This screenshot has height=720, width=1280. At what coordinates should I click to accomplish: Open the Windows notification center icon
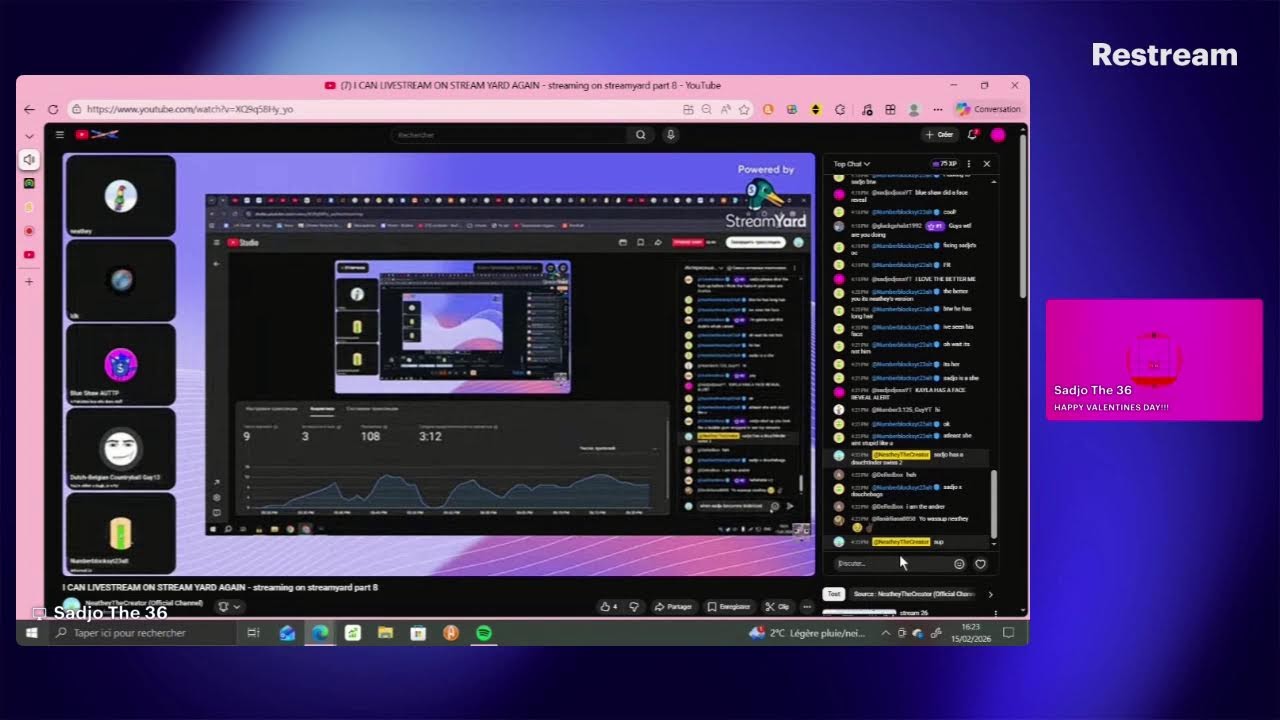click(x=1009, y=633)
